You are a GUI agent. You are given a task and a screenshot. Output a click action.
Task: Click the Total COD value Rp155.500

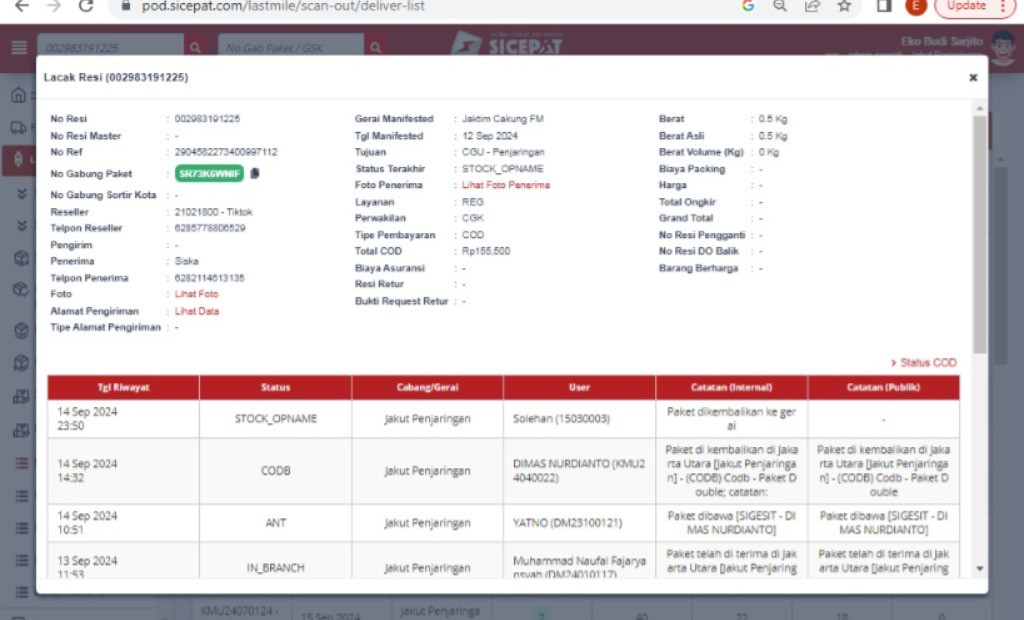[486, 251]
